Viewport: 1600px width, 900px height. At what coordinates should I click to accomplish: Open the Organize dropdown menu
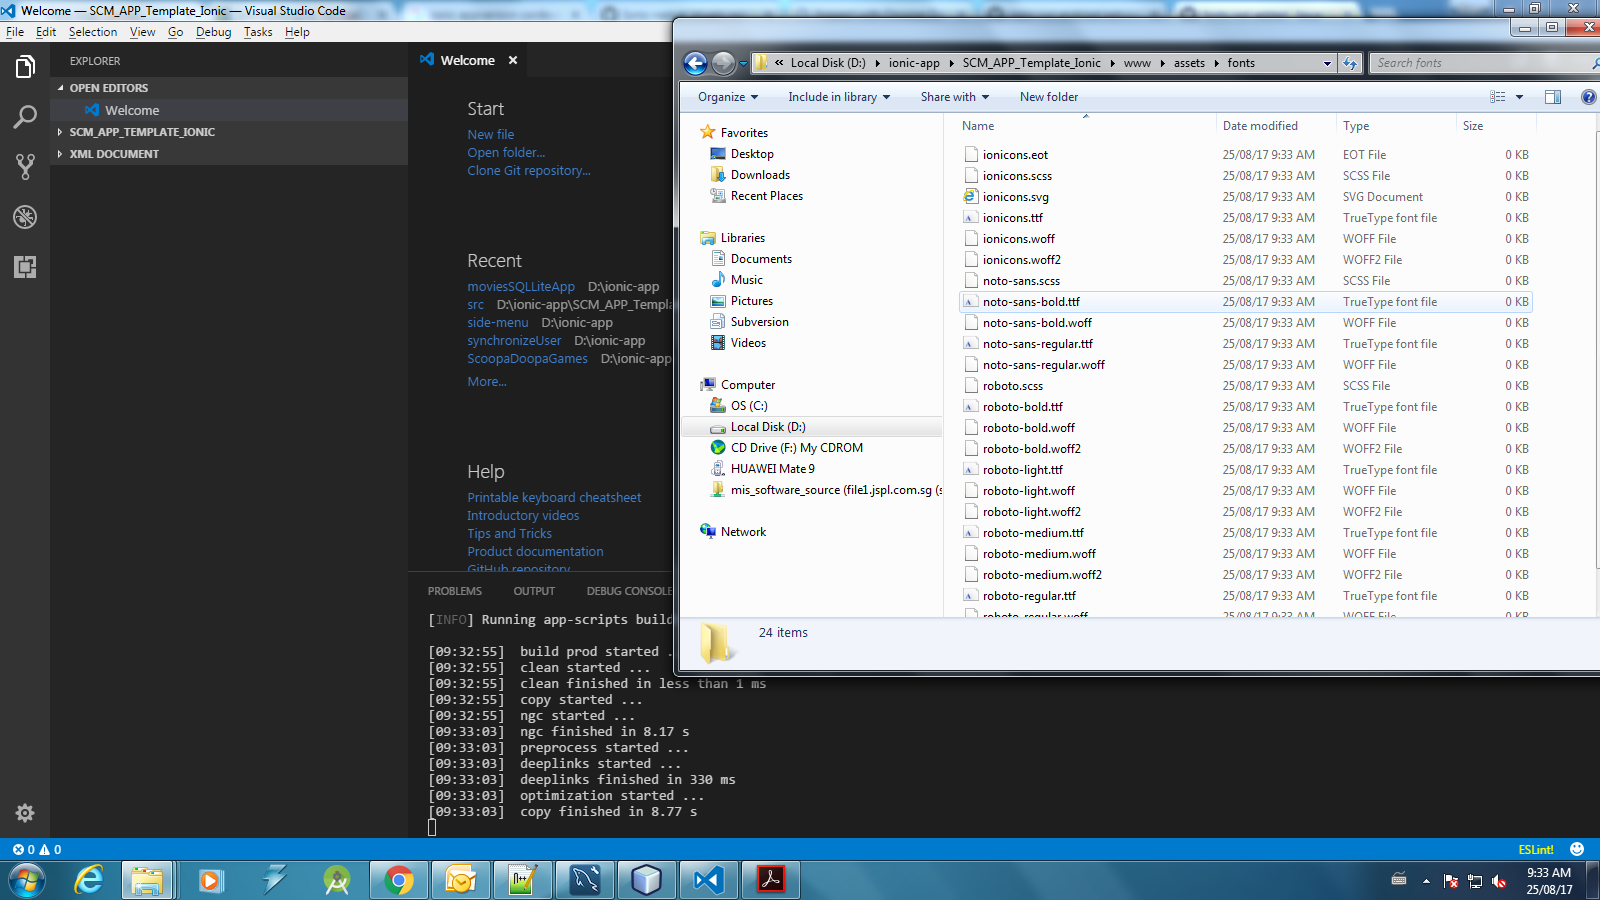(x=728, y=97)
